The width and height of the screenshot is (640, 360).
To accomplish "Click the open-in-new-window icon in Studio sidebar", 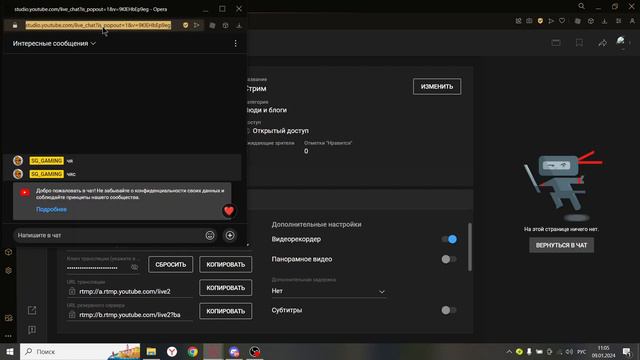I will (x=32, y=311).
